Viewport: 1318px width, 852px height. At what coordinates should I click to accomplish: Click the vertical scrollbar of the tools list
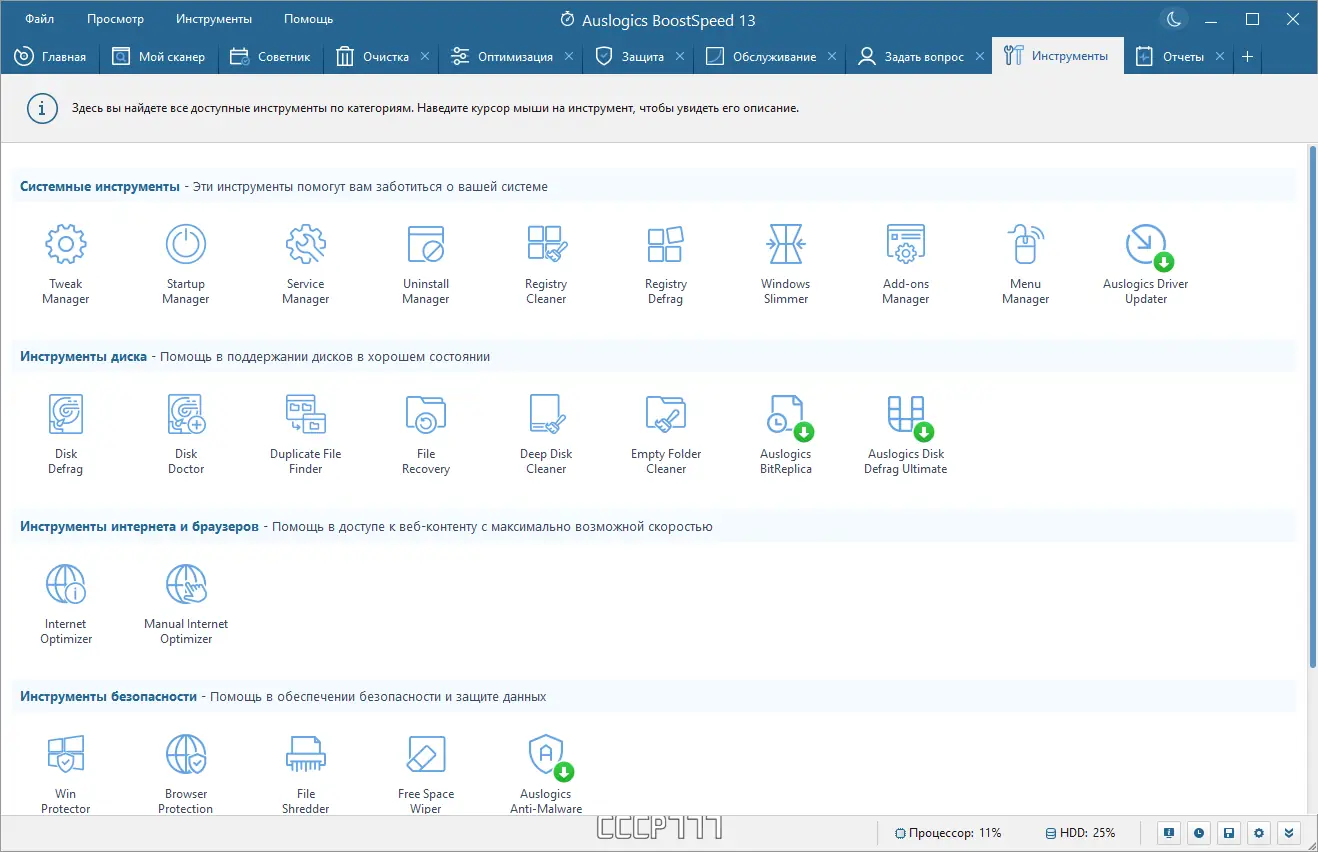point(1312,405)
